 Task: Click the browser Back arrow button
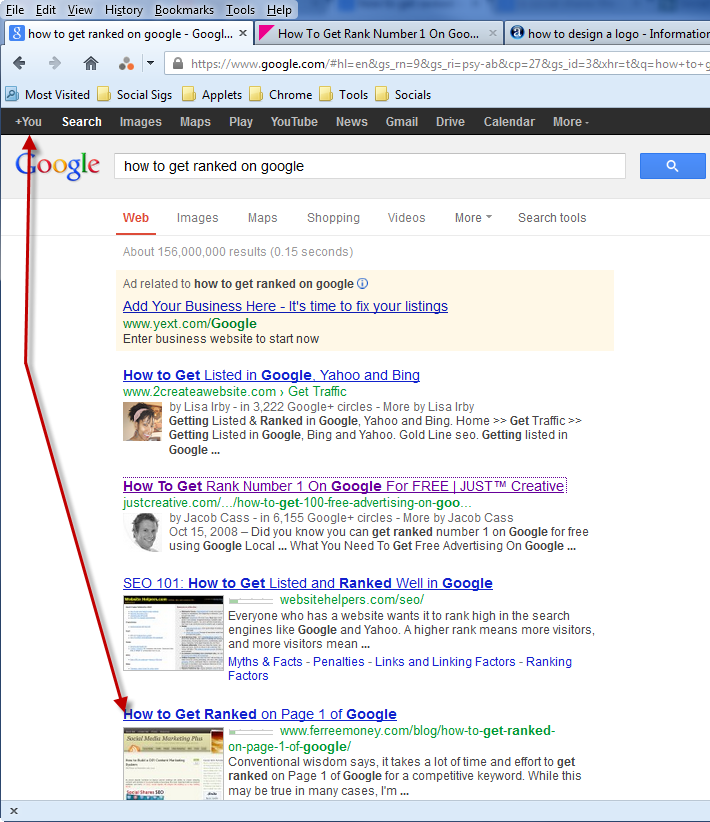[x=19, y=63]
